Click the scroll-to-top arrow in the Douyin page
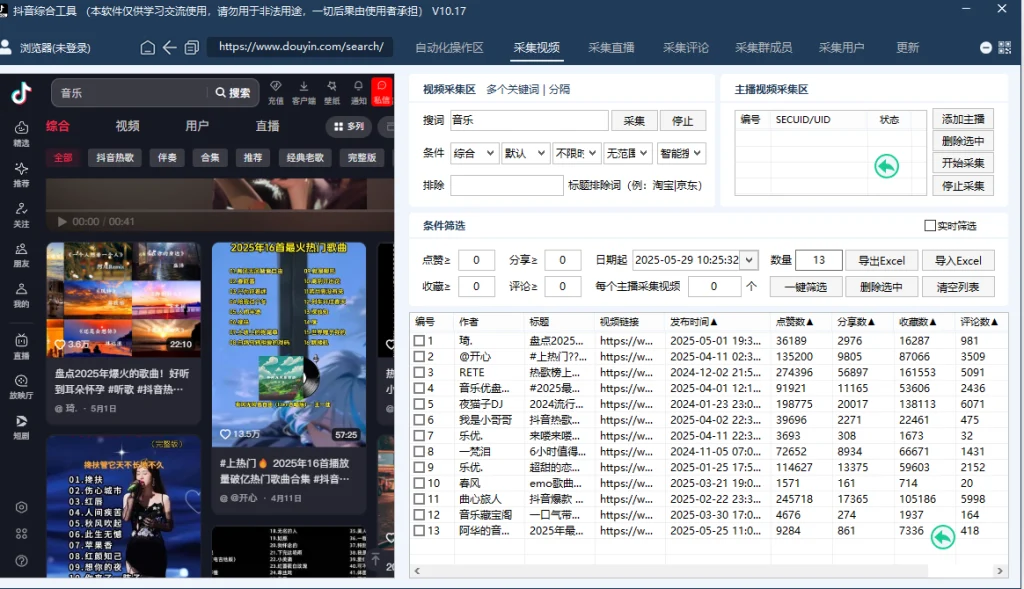This screenshot has height=589, width=1024. coord(376,559)
